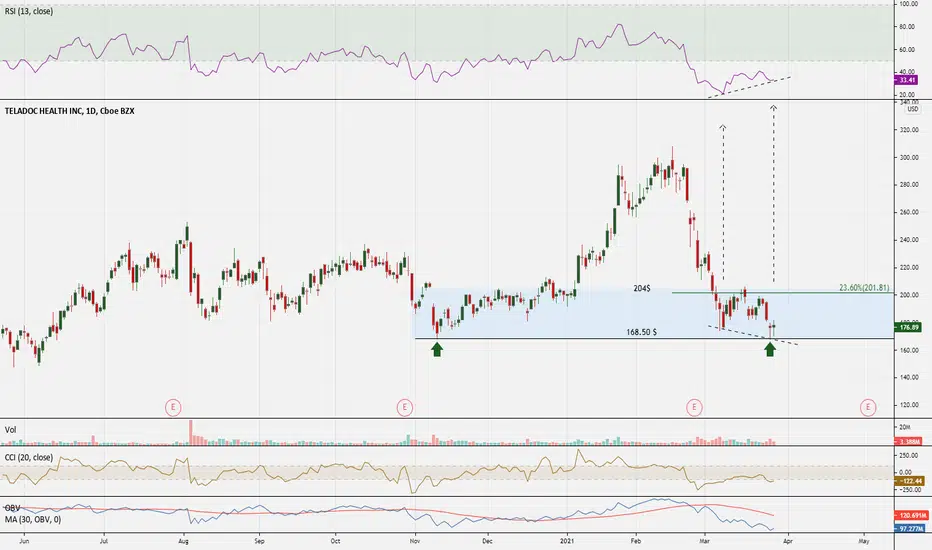This screenshot has height=550, width=932.
Task: Click the OBV MA value tag 120.691M
Action: (909, 516)
